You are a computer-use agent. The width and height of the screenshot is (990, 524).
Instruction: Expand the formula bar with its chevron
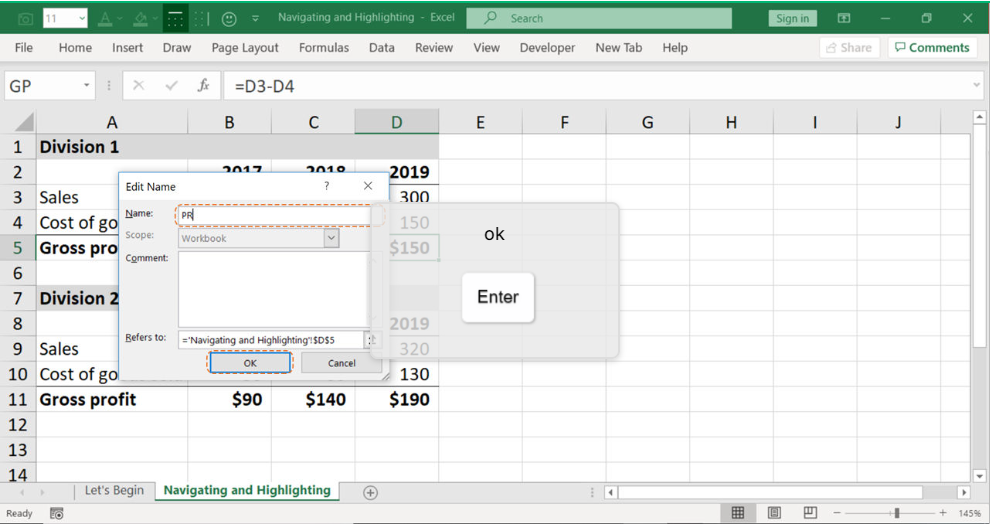coord(976,85)
